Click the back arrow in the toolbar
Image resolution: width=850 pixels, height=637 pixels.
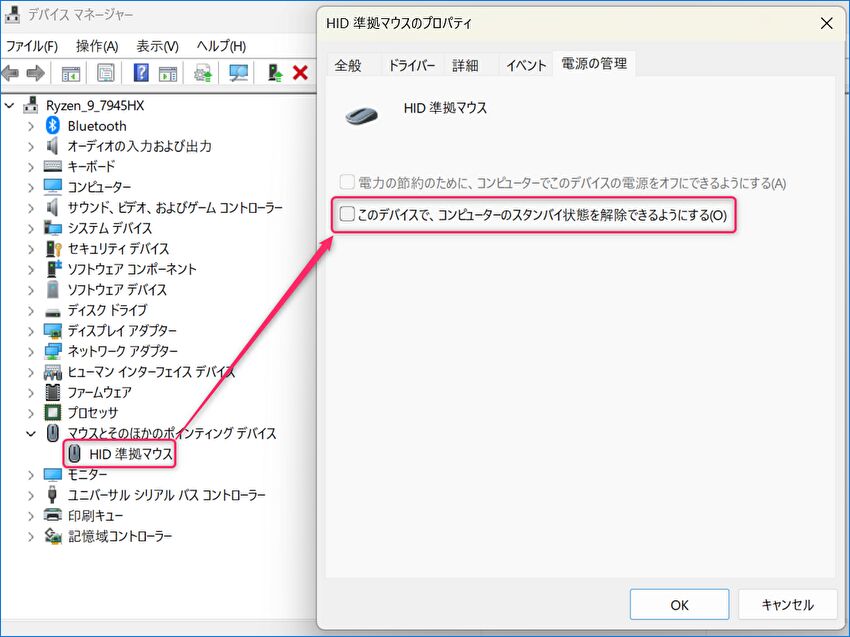(11, 73)
